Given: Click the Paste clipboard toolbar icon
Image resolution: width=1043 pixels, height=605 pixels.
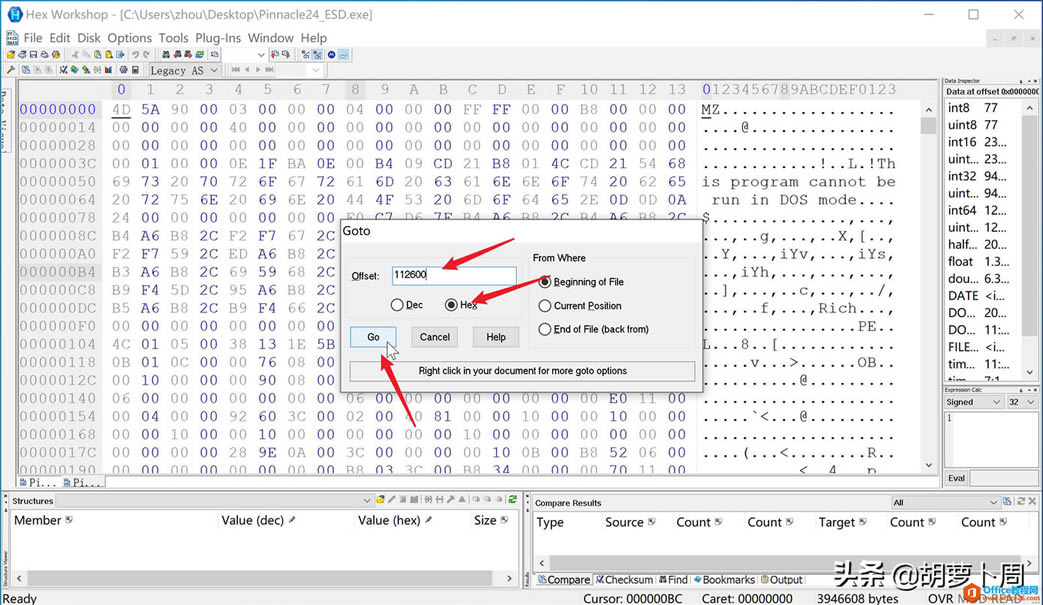Looking at the screenshot, I should point(98,55).
